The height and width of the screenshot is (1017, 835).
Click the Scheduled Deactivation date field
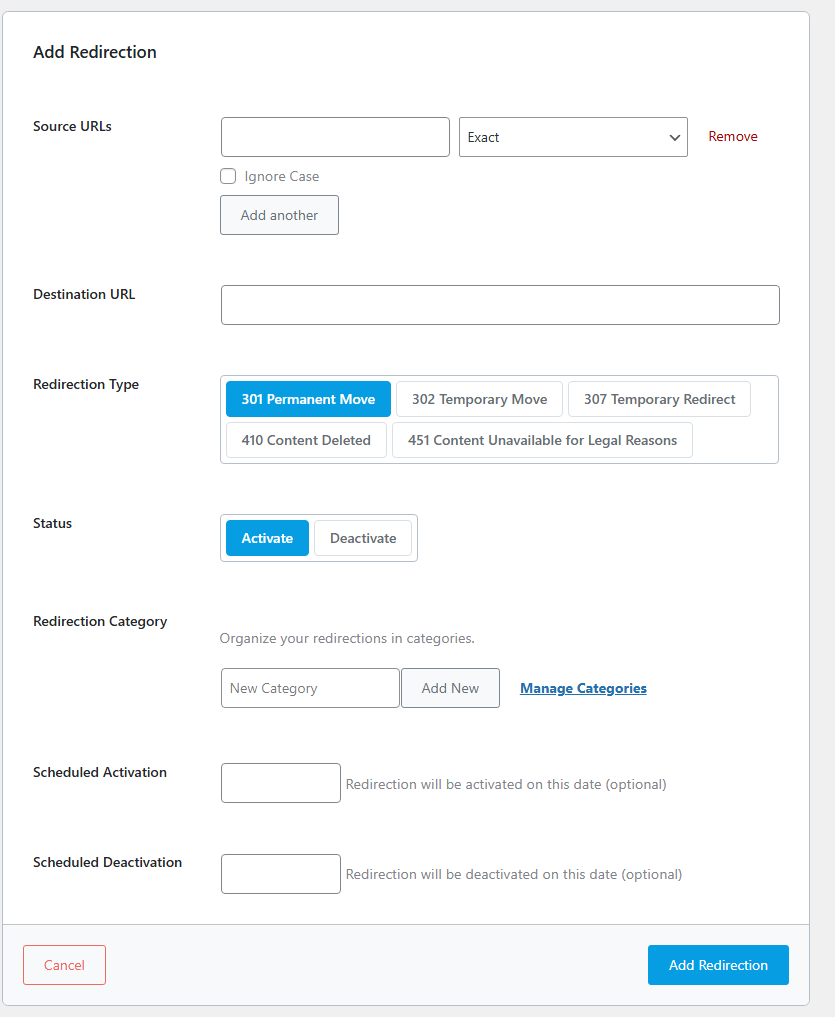pos(280,873)
